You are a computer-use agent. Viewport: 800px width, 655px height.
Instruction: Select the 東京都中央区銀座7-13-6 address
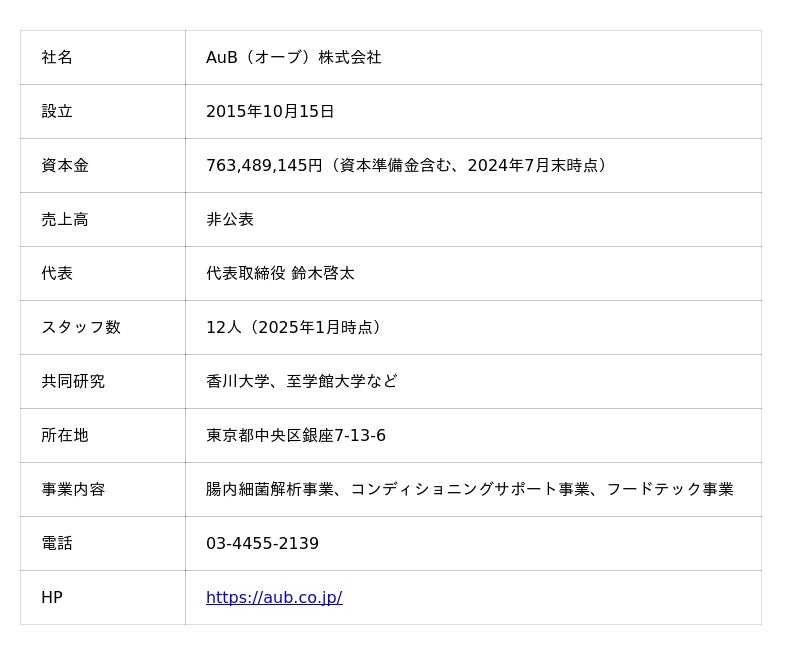(x=296, y=436)
